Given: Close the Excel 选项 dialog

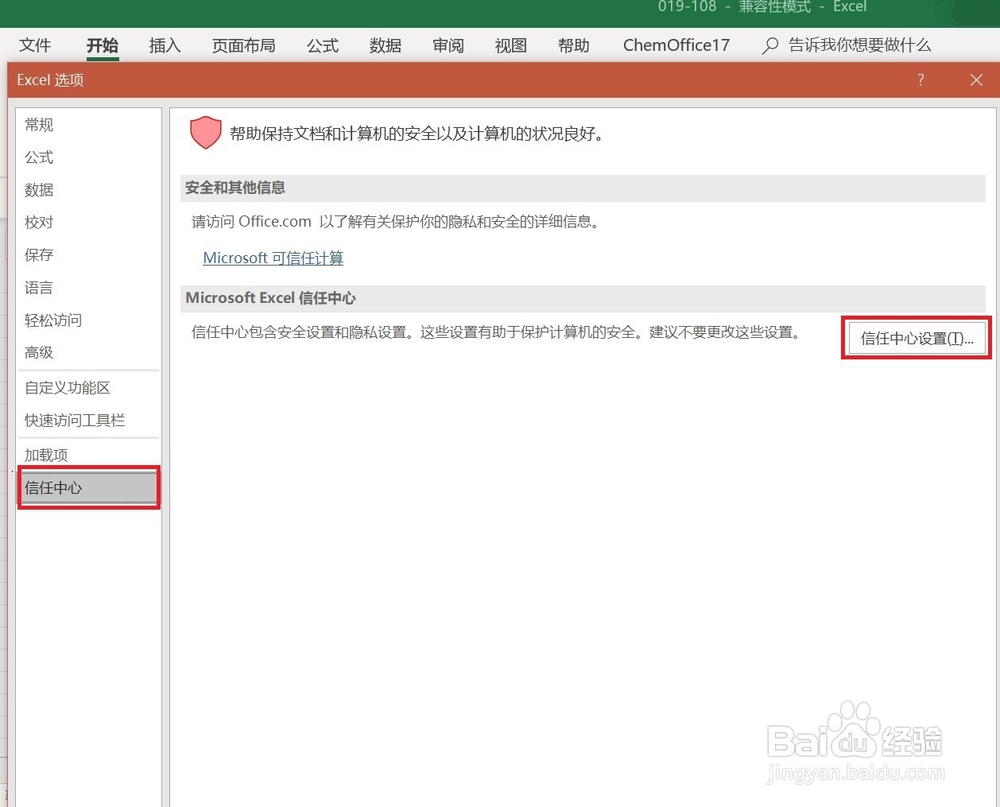Looking at the screenshot, I should click(976, 80).
